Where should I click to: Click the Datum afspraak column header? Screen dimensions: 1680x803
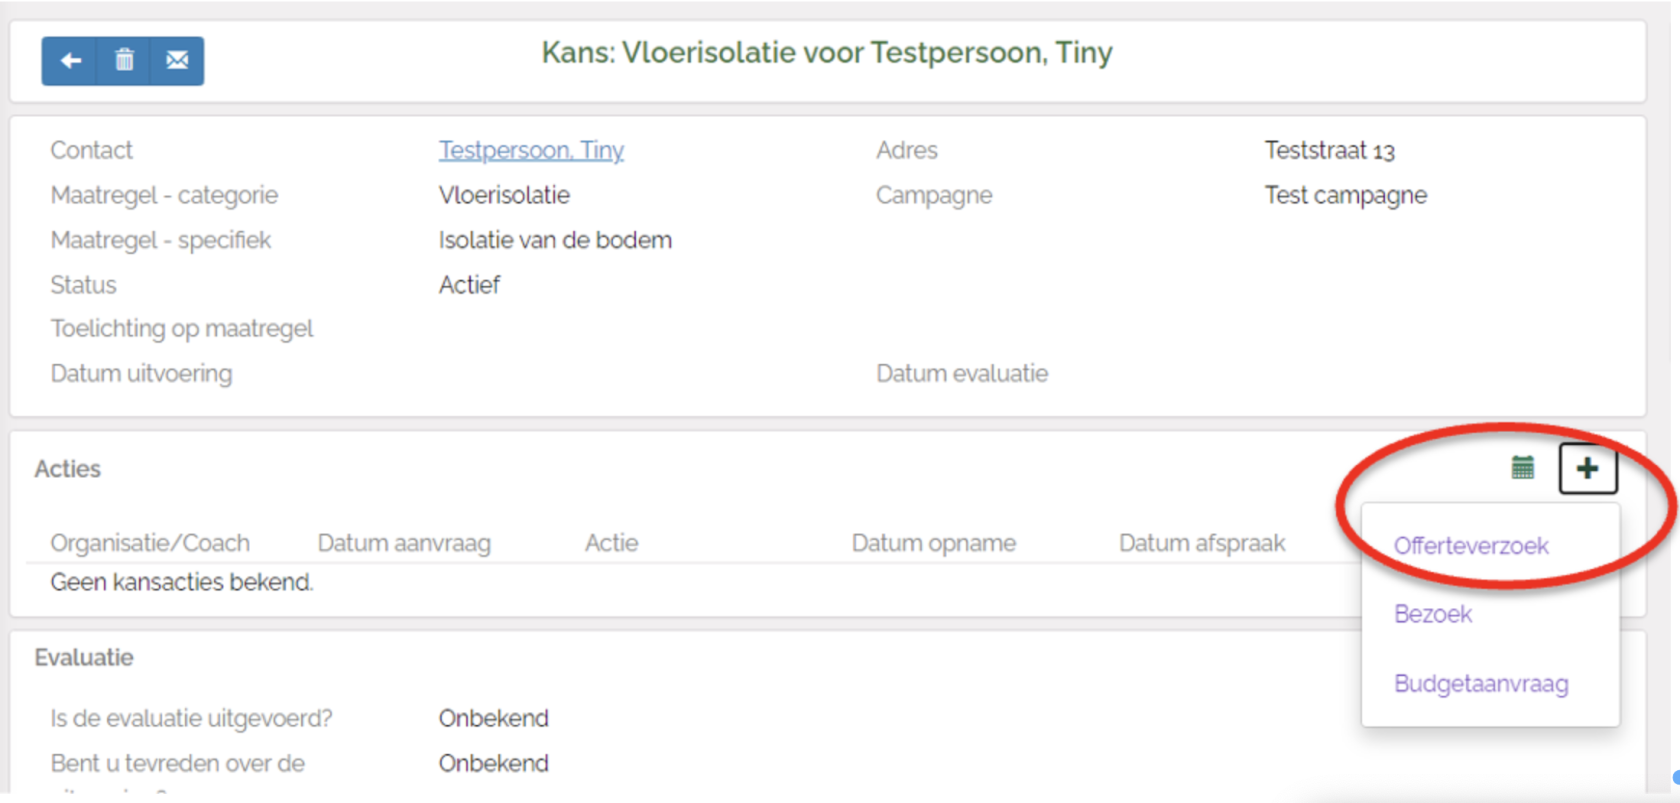[x=1201, y=543]
